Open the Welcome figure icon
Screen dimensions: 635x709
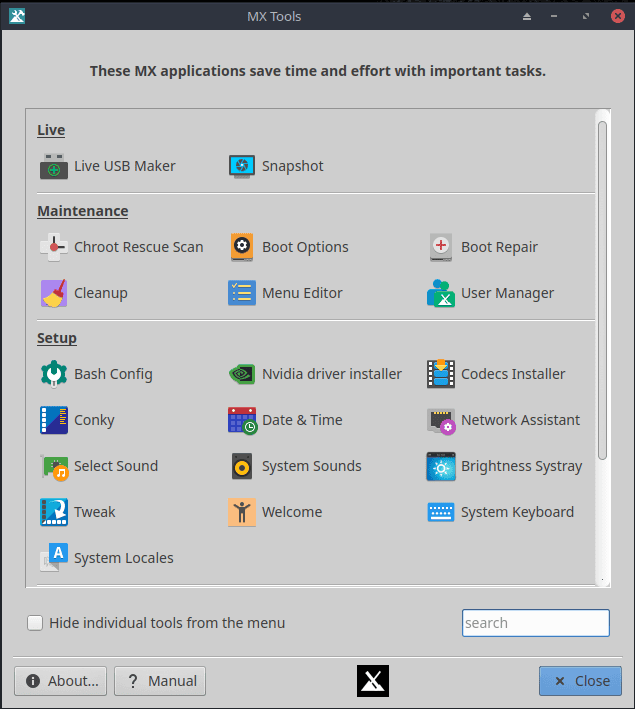click(242, 512)
